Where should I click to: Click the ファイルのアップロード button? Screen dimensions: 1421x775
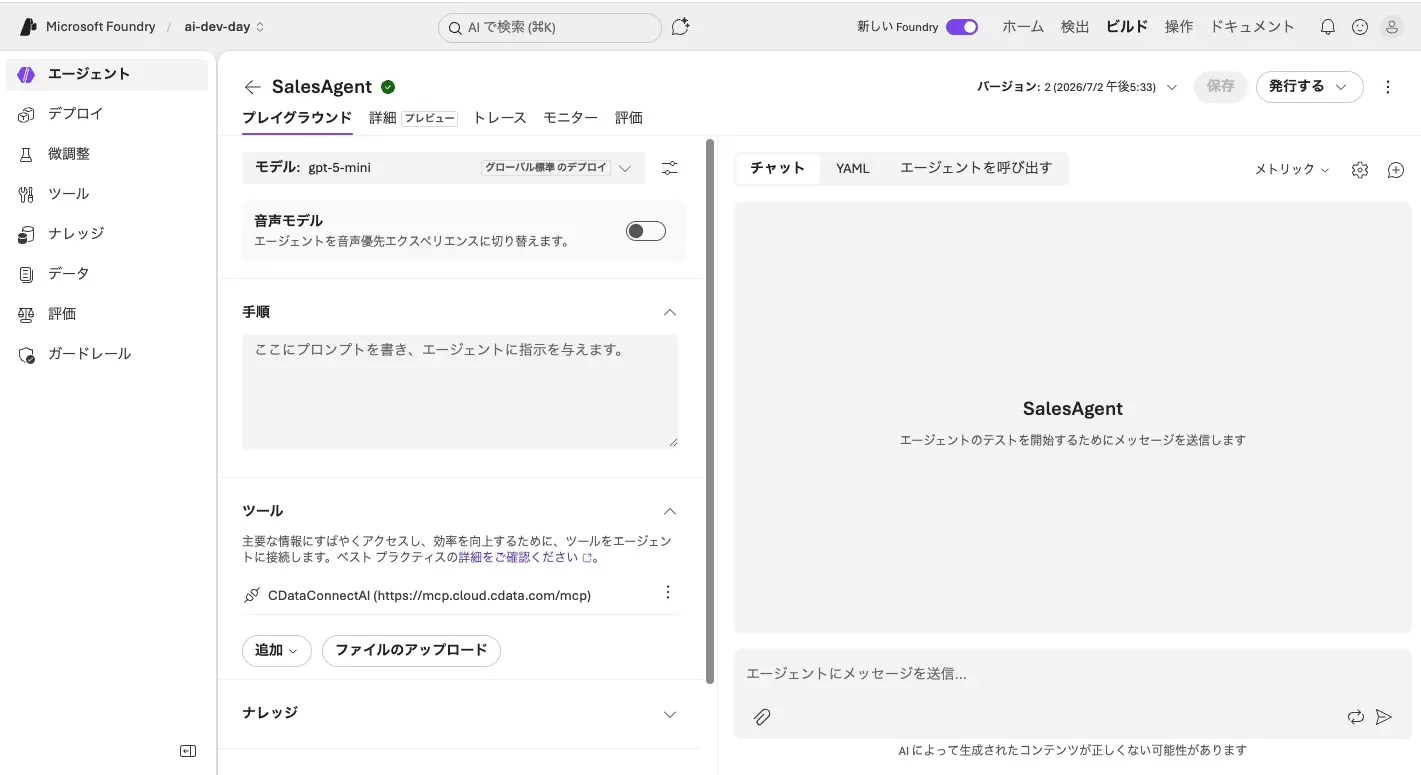click(x=411, y=650)
